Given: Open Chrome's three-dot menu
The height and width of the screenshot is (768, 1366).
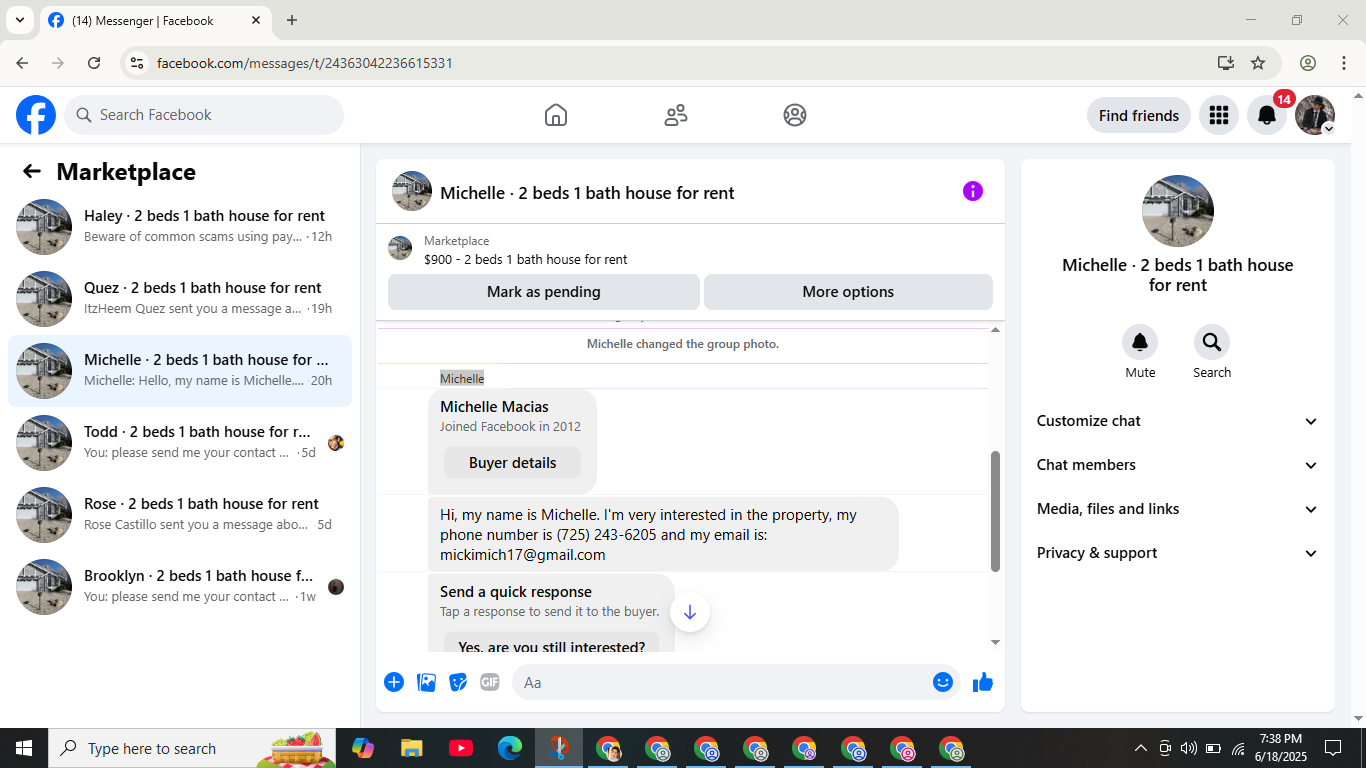Looking at the screenshot, I should (x=1343, y=63).
